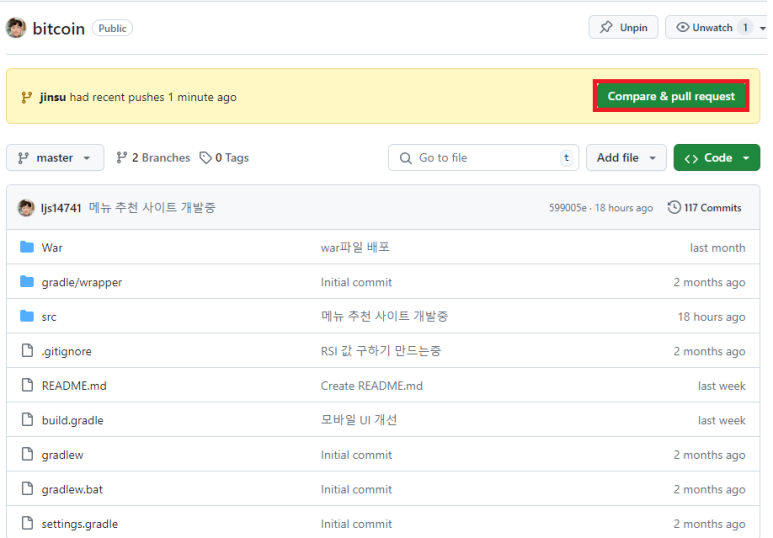Open the War folder
Viewport: 773px width, 538px height.
click(x=52, y=248)
